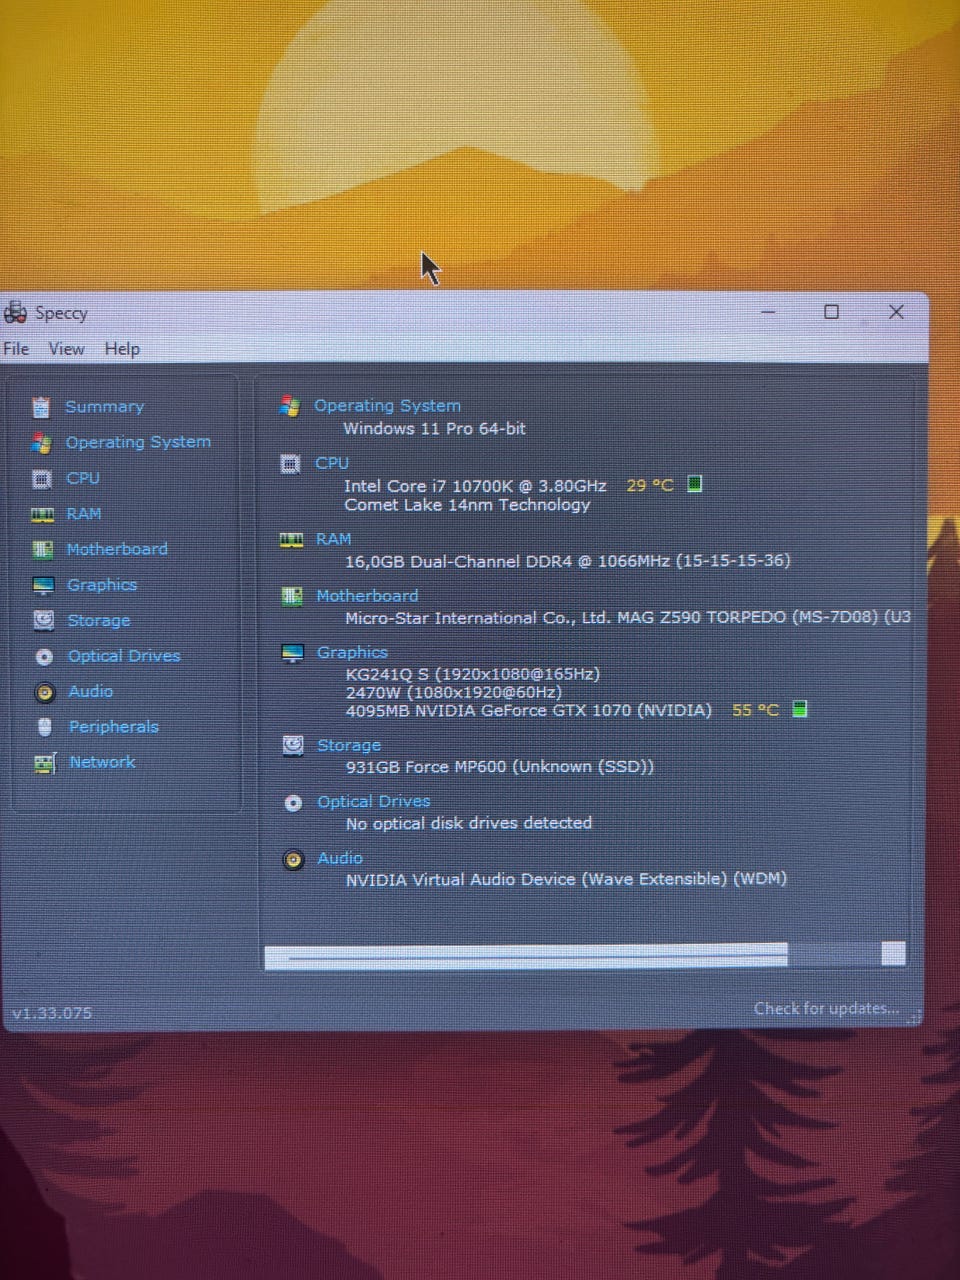
Task: Click the CPU chip sidebar icon
Action: pyautogui.click(x=42, y=478)
